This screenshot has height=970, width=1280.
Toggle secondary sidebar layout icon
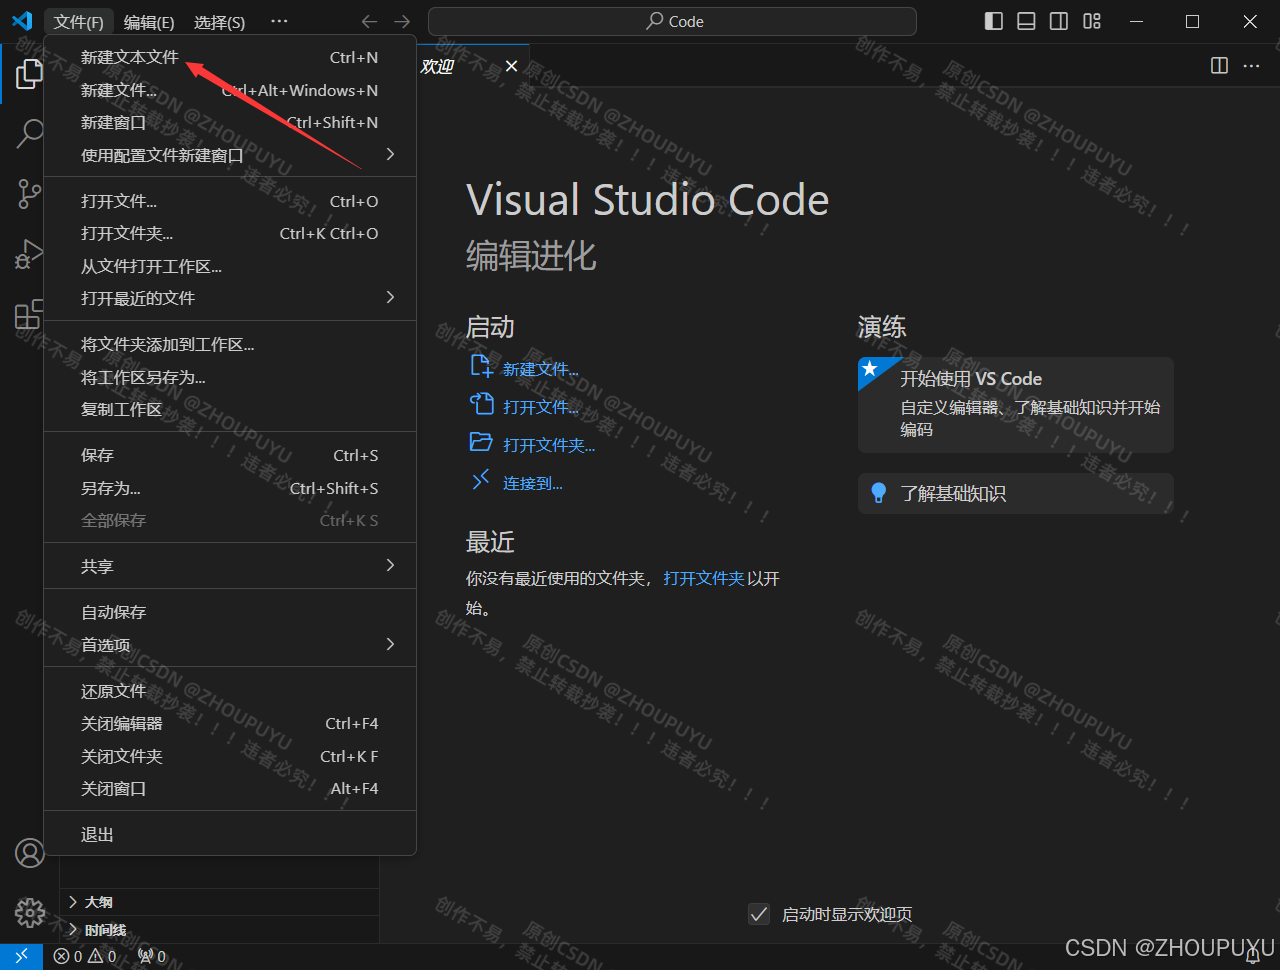coord(1059,21)
